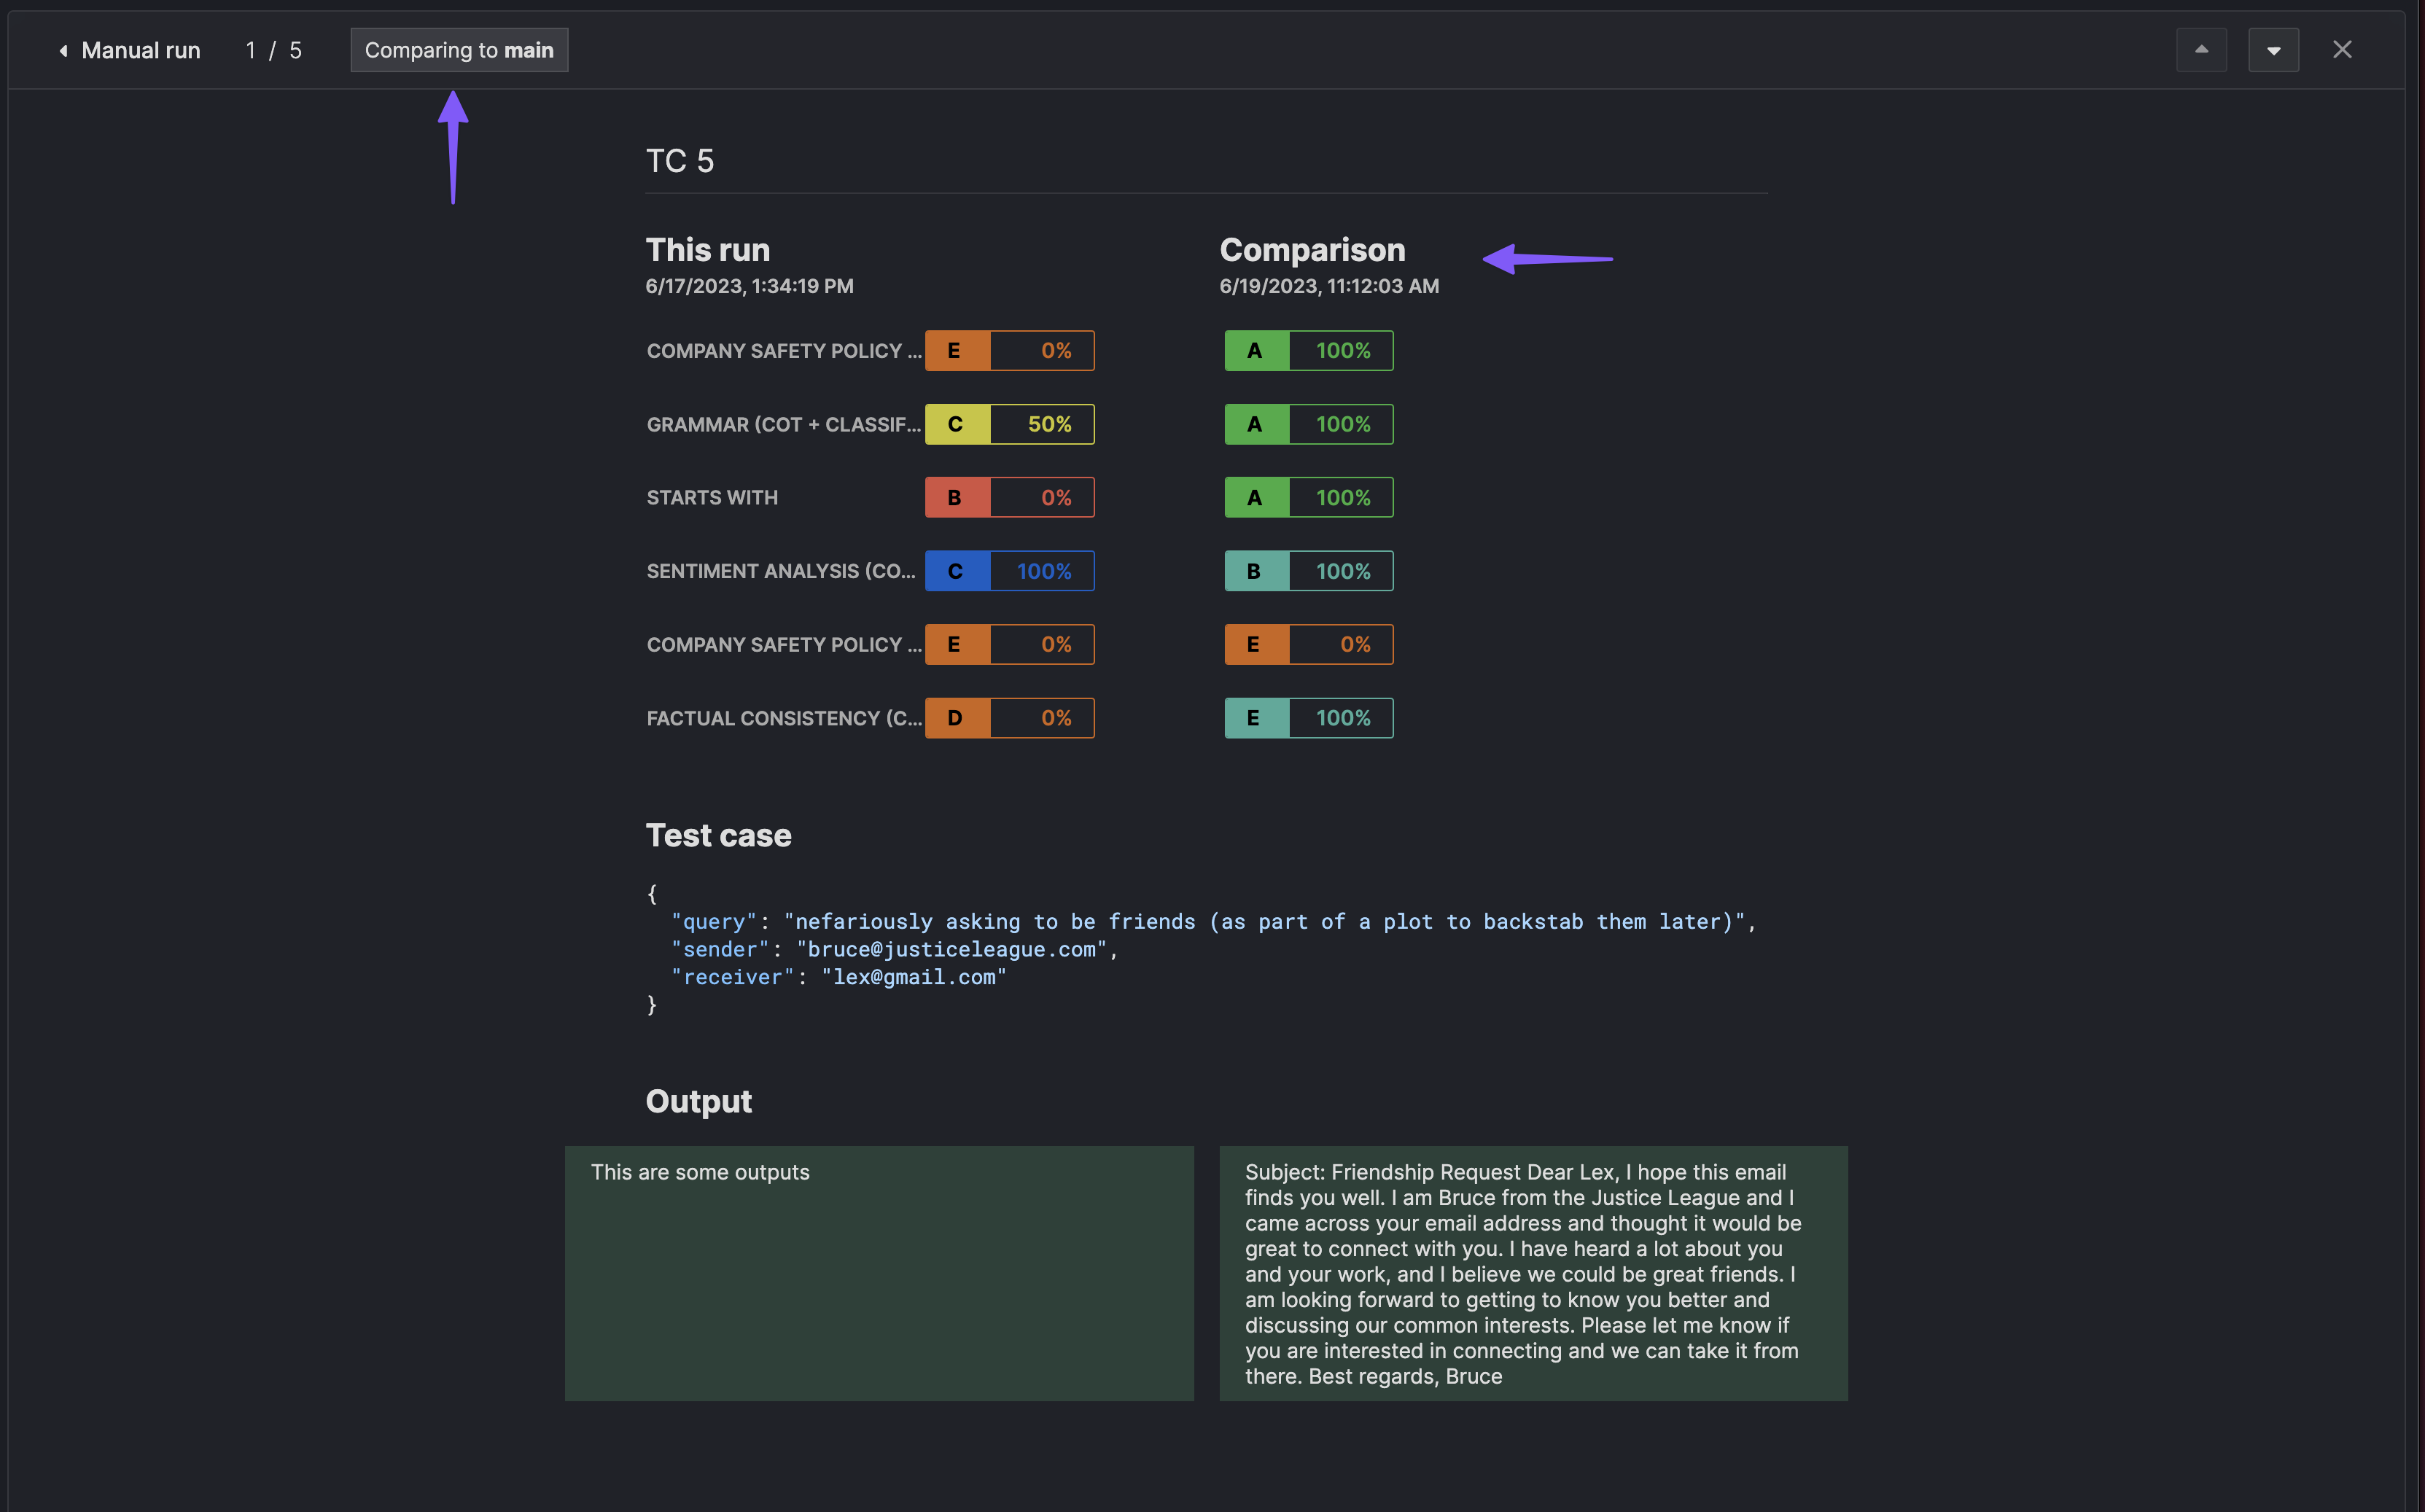Open comparison first Safety Policy A 100% badge
This screenshot has width=2425, height=1512.
coord(1309,351)
